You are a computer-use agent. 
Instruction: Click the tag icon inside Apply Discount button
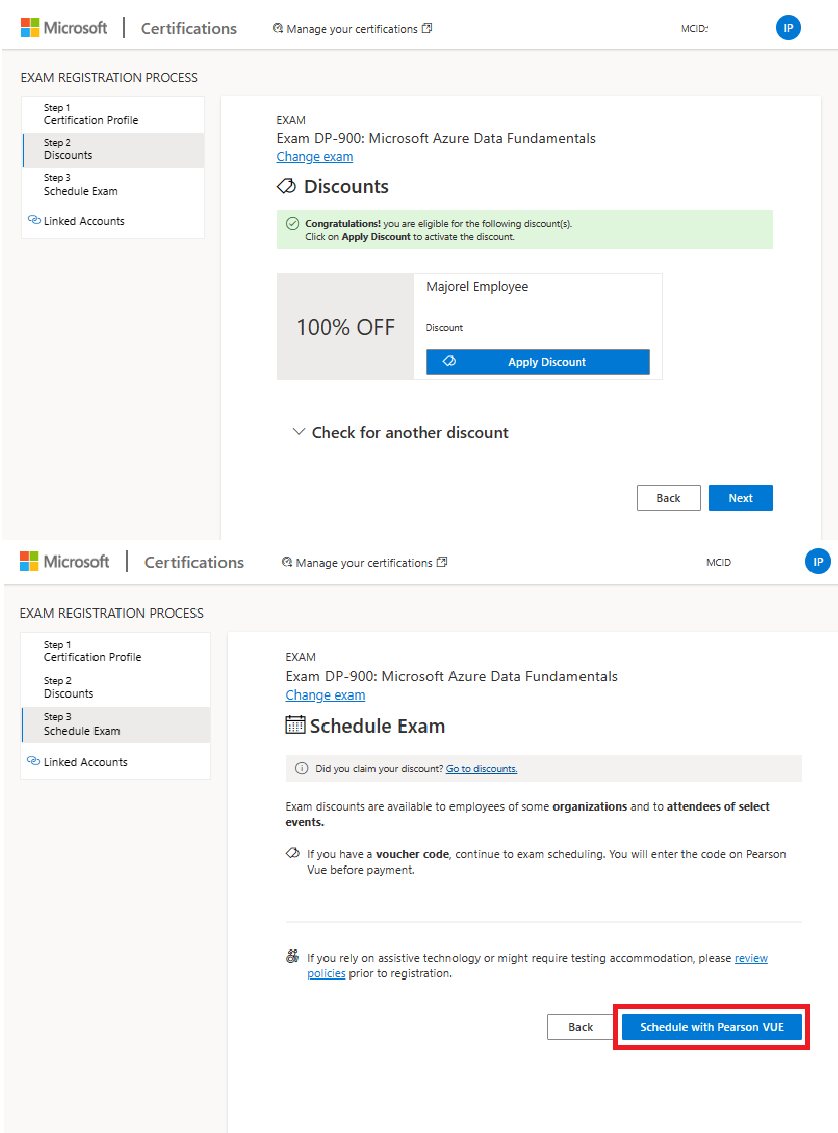point(449,361)
